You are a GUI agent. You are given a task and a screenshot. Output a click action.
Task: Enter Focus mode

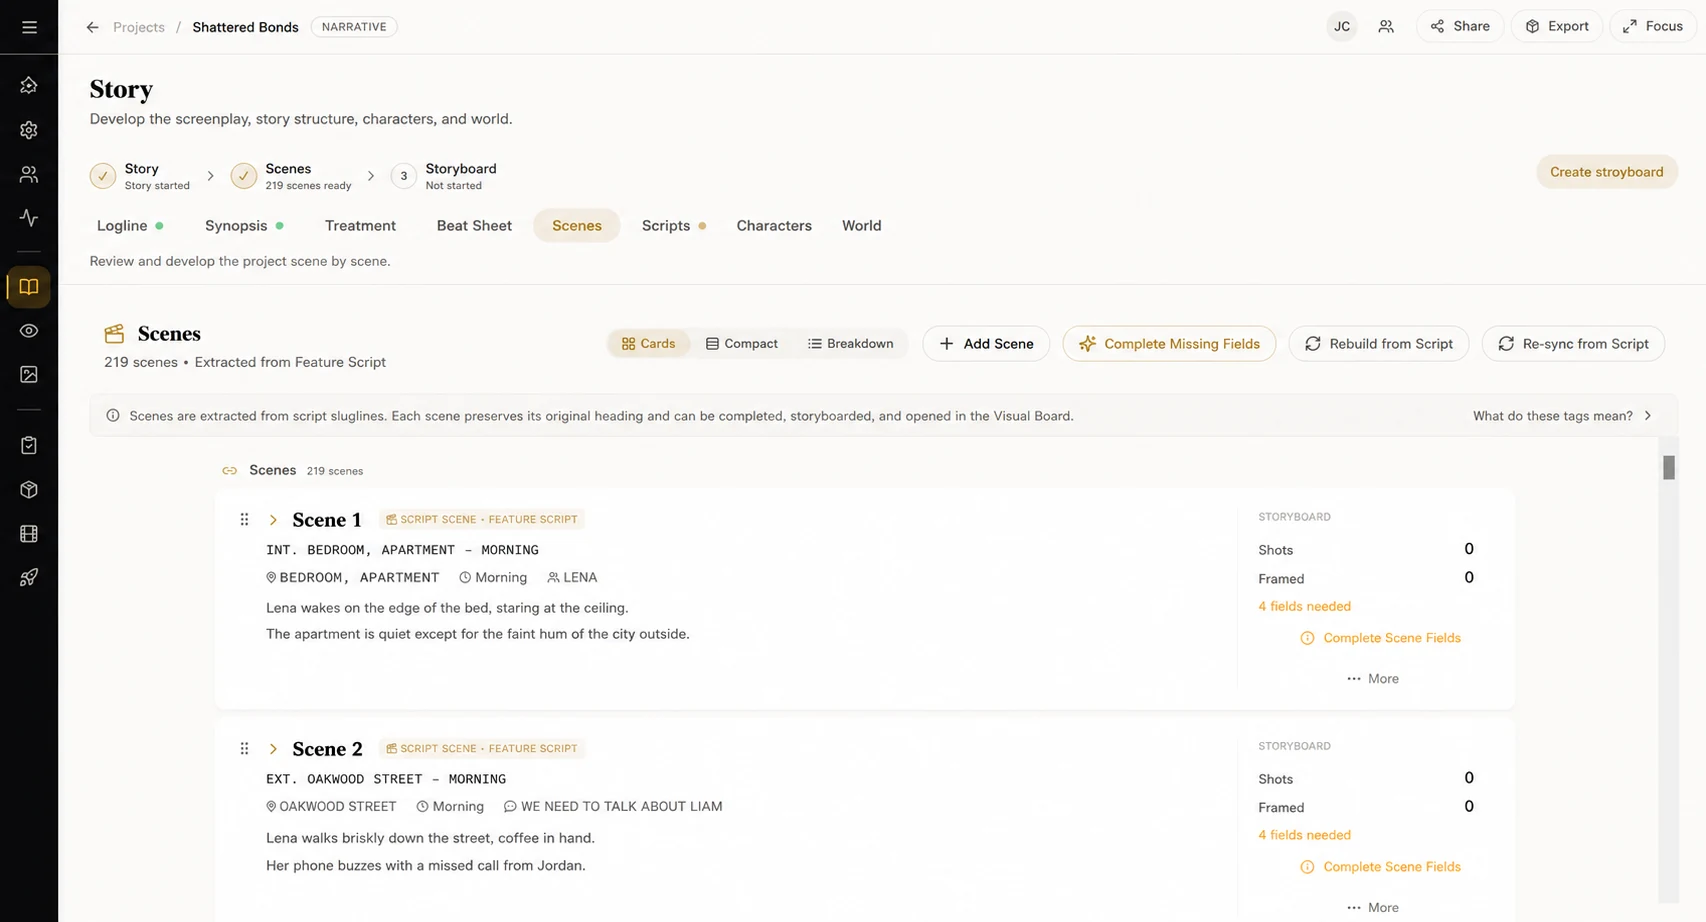coord(1653,27)
